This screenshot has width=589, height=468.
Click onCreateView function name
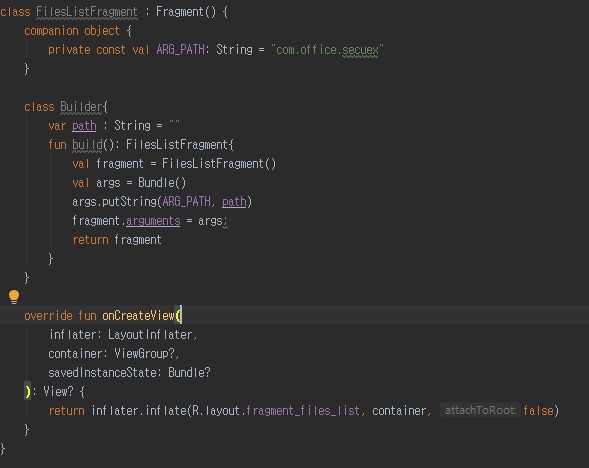138,316
